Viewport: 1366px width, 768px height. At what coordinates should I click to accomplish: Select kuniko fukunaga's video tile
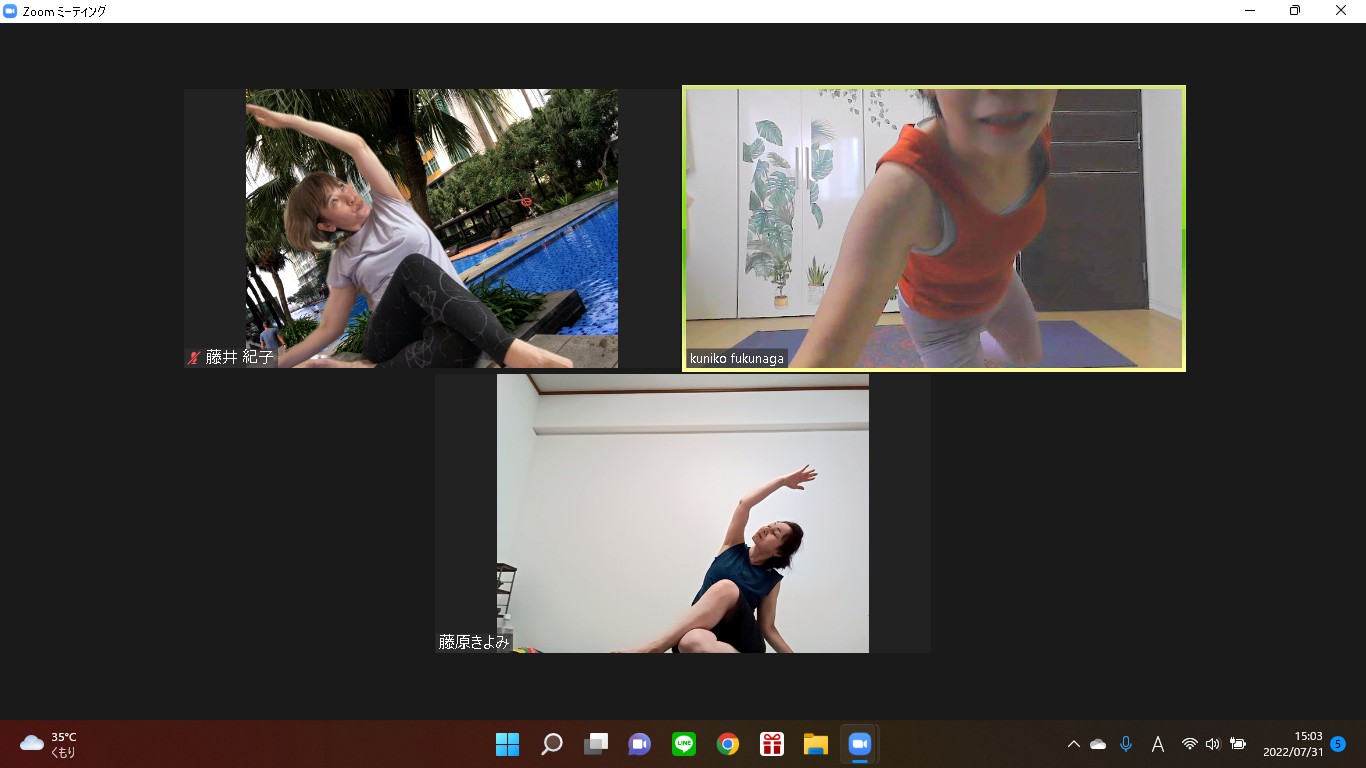(x=934, y=228)
